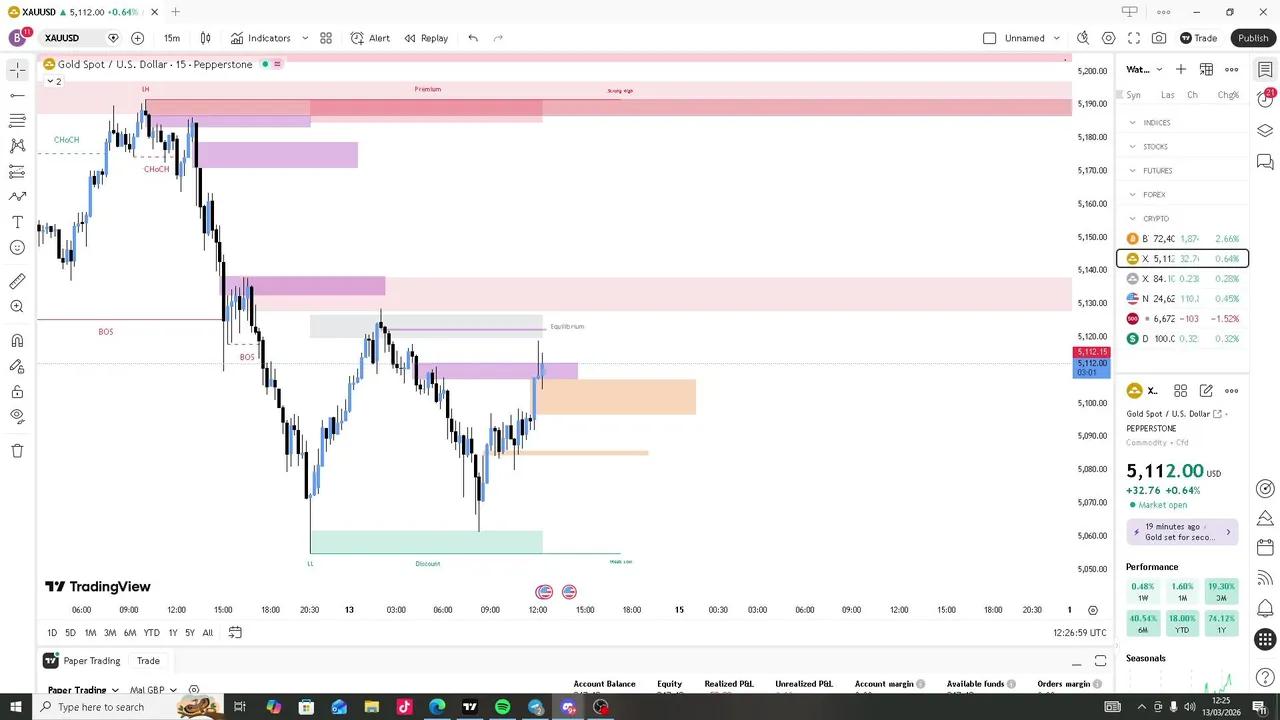
Task: Select the YTD time range
Action: (x=151, y=633)
